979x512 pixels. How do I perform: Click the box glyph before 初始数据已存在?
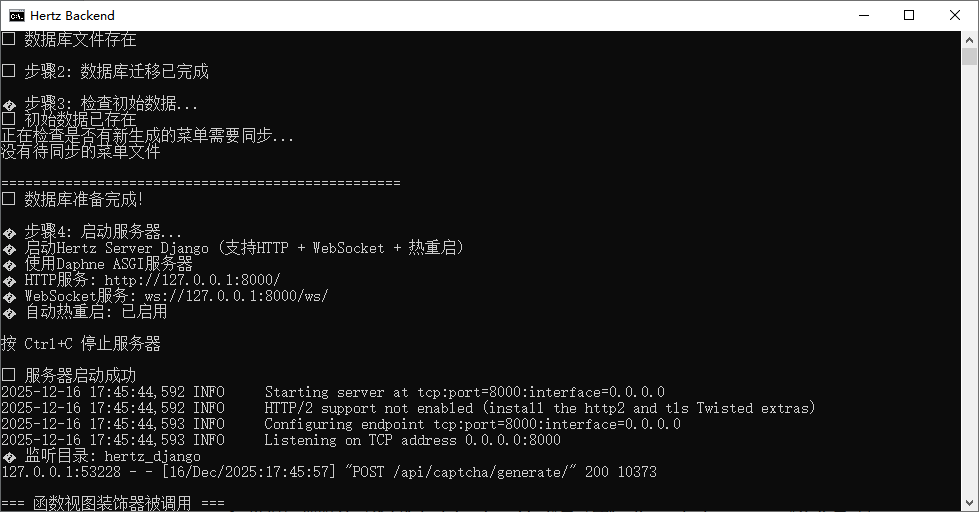tap(8, 120)
